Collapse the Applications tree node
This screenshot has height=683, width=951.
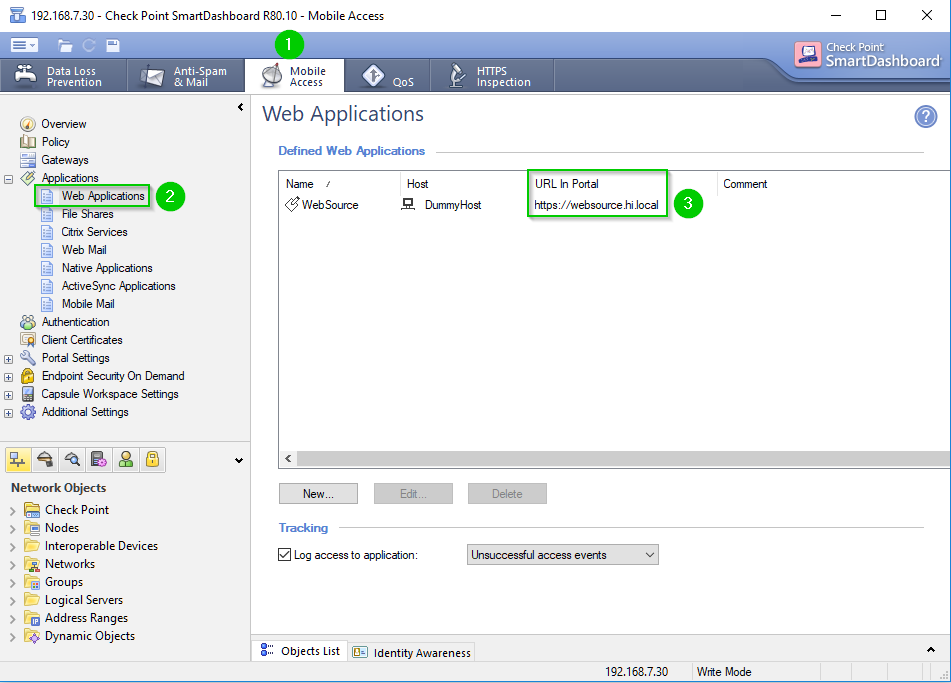click(8, 179)
